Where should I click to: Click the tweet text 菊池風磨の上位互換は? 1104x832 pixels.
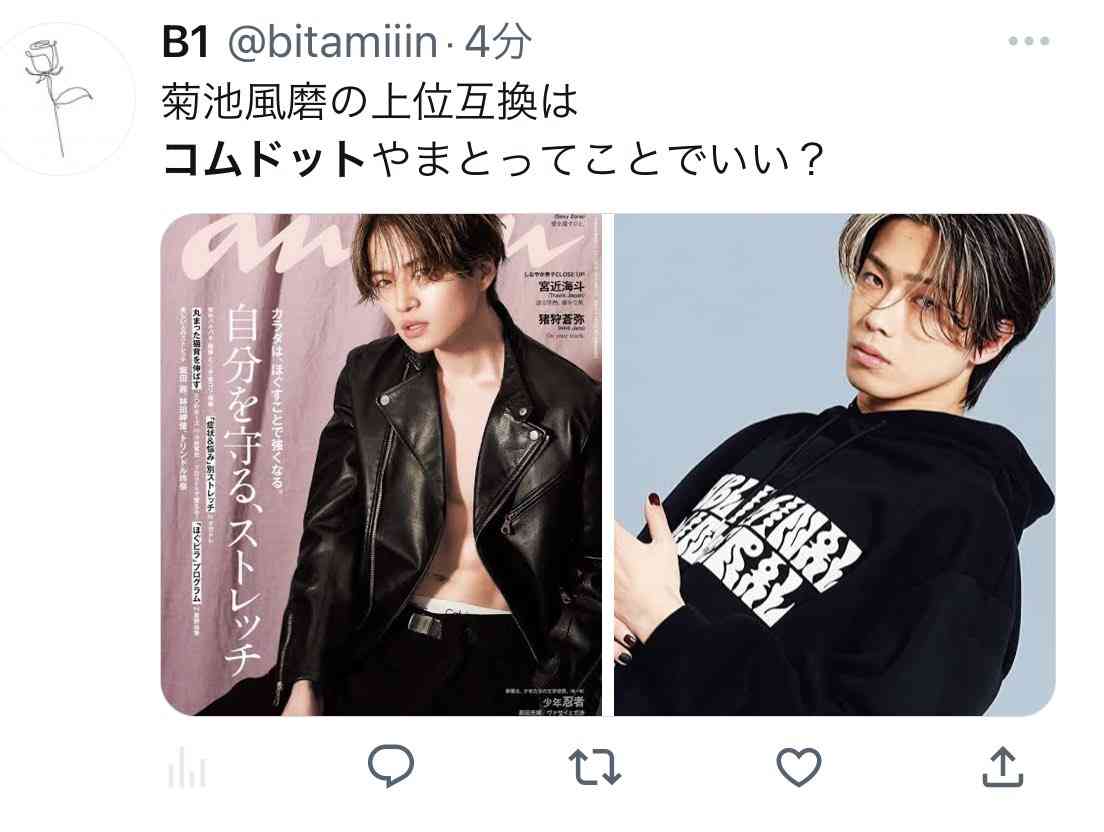click(x=370, y=103)
